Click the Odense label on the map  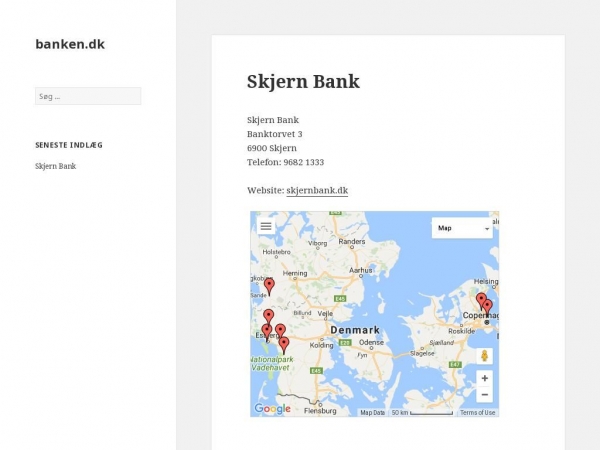(x=371, y=342)
